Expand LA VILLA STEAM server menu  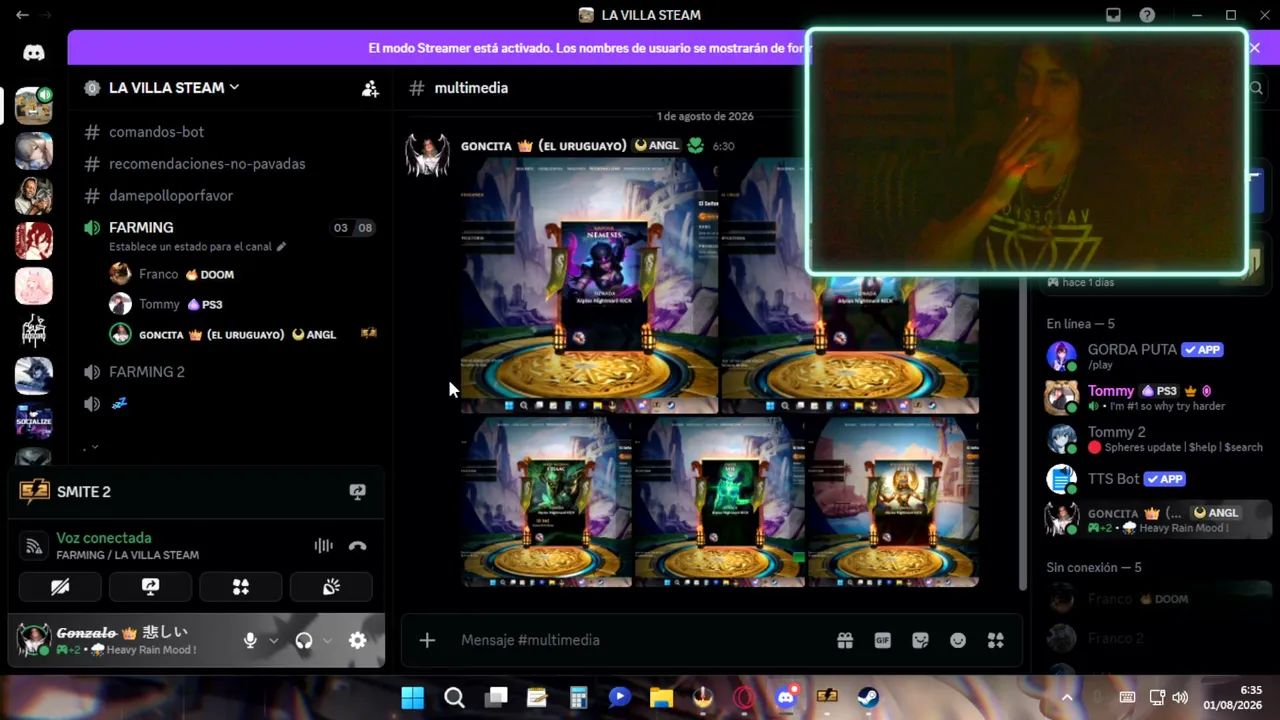(x=174, y=88)
